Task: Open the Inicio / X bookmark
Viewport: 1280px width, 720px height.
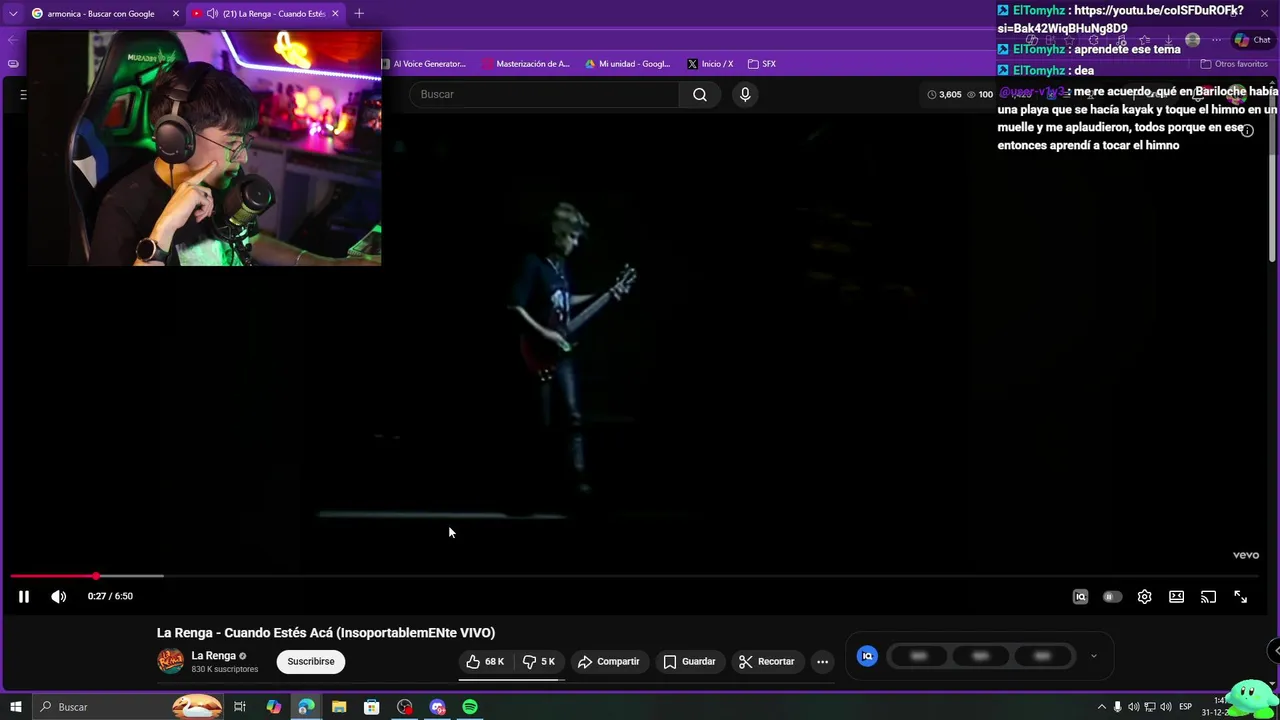Action: point(710,64)
